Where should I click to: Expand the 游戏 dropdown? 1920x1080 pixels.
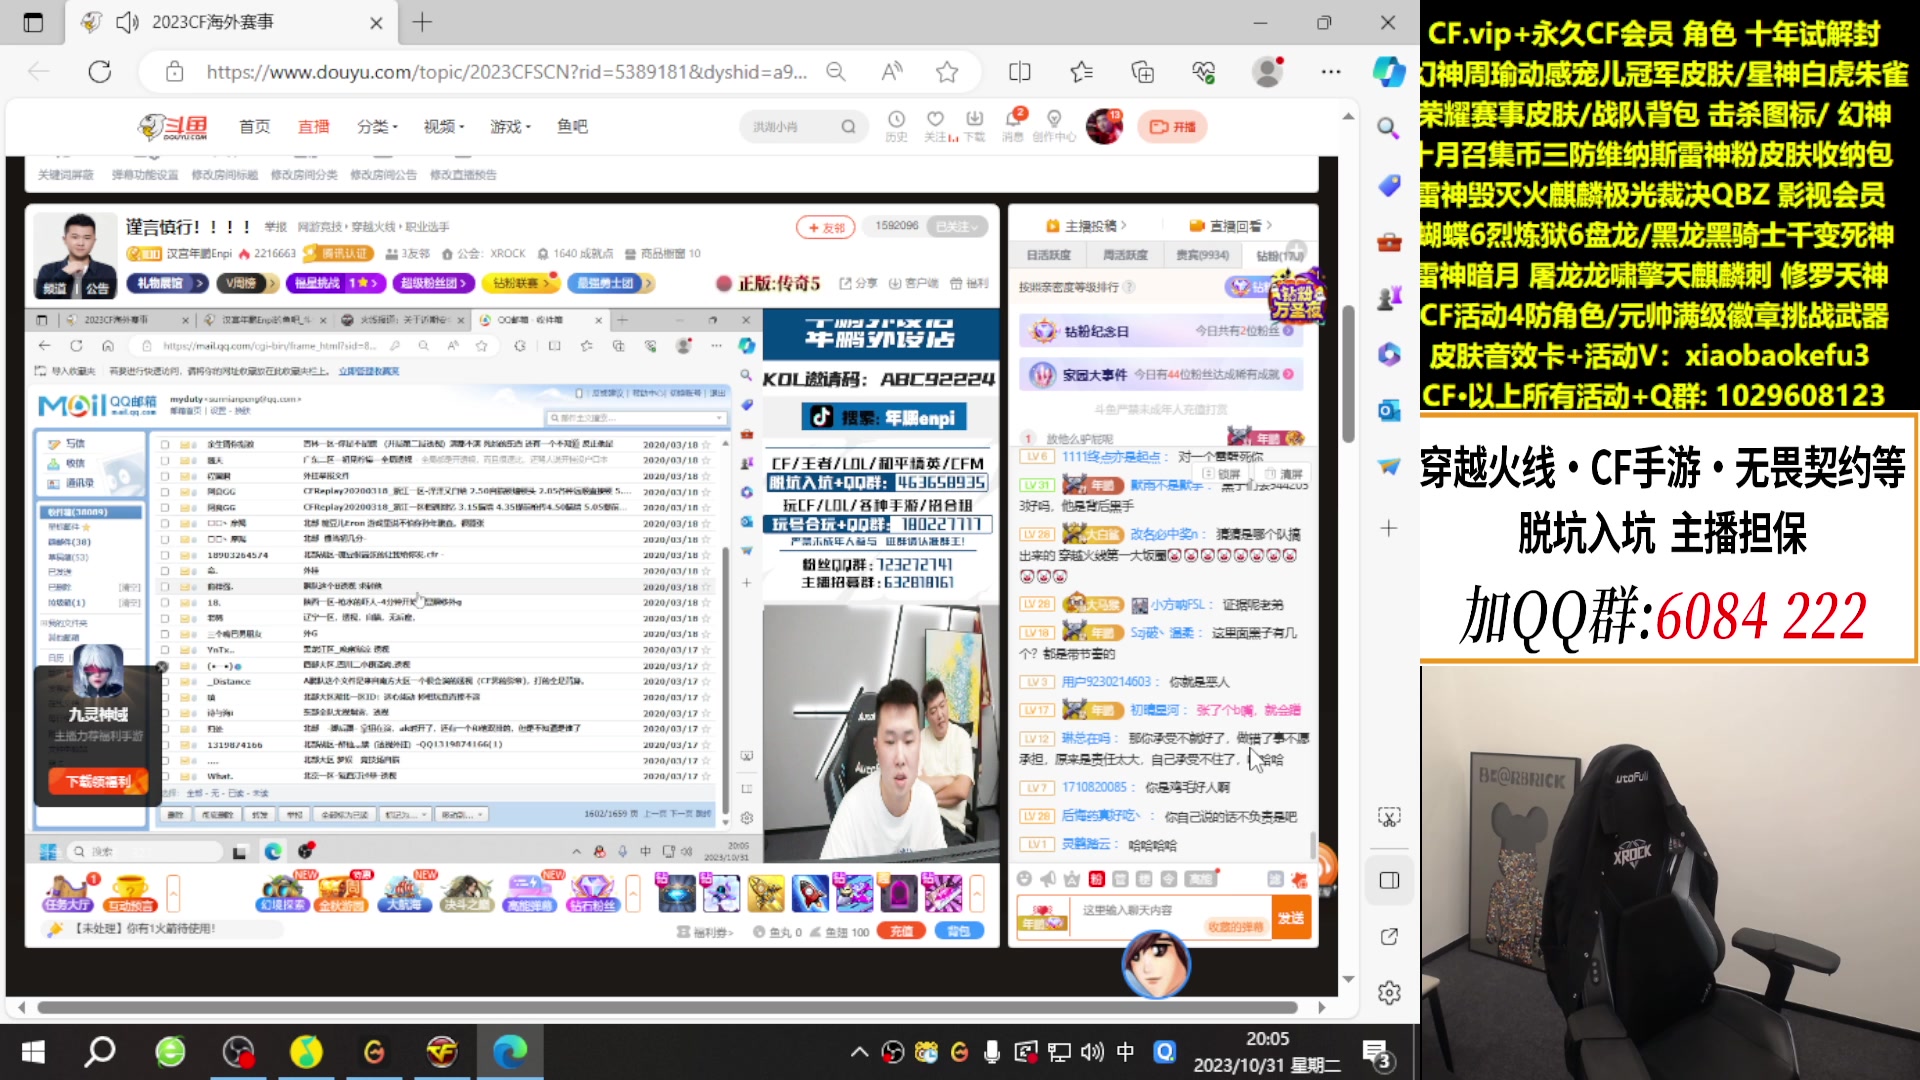coord(510,127)
